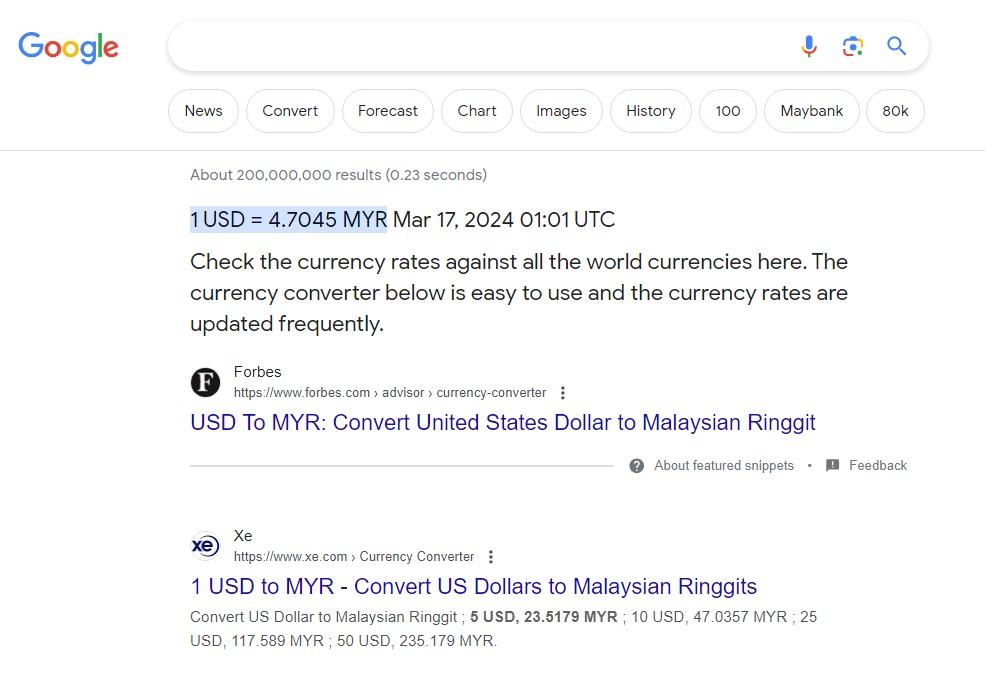Screen dimensions: 985x689
Task: Click the Xe URL breadcrumb
Action: coord(354,556)
